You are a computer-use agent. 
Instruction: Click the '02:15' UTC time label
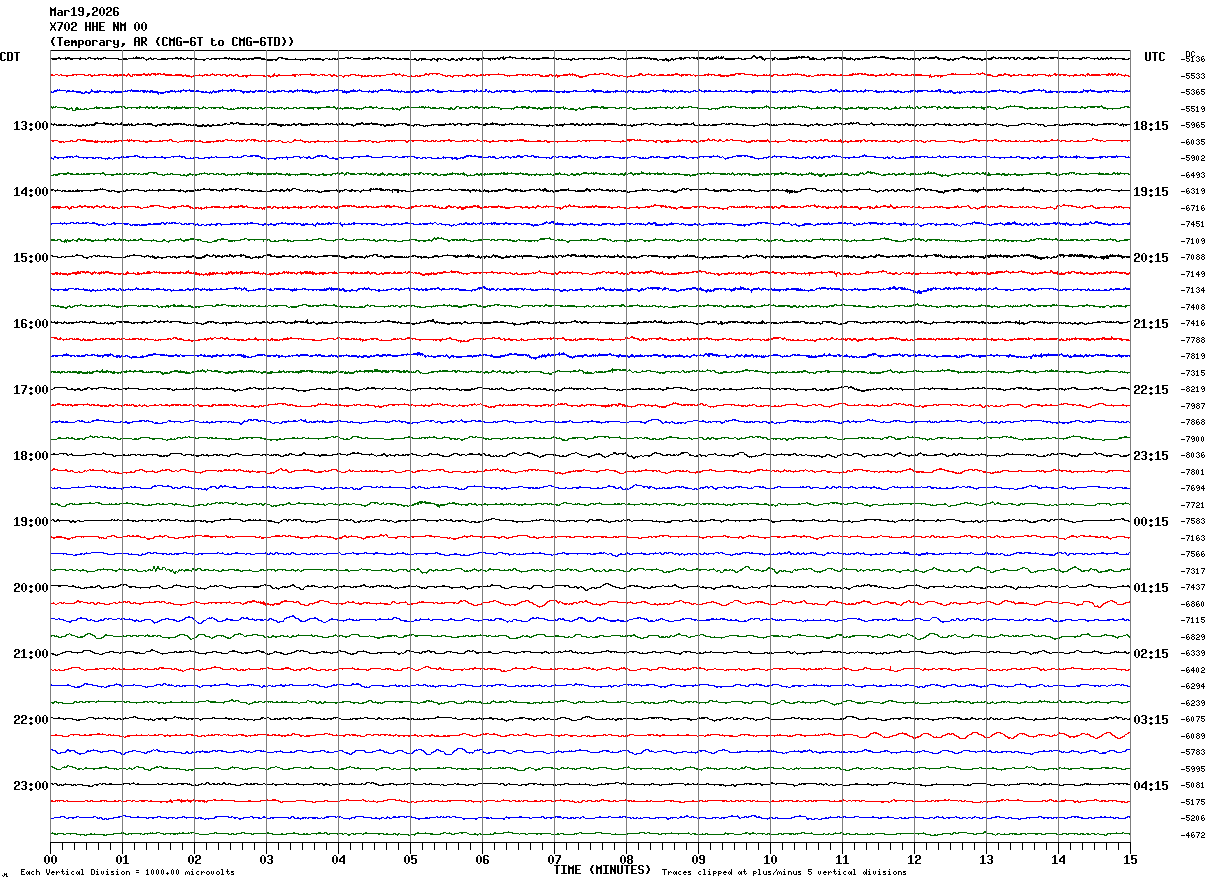pyautogui.click(x=1151, y=654)
